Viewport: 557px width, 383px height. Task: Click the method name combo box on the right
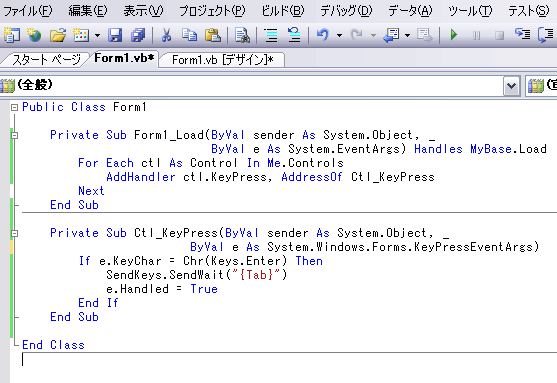point(541,86)
